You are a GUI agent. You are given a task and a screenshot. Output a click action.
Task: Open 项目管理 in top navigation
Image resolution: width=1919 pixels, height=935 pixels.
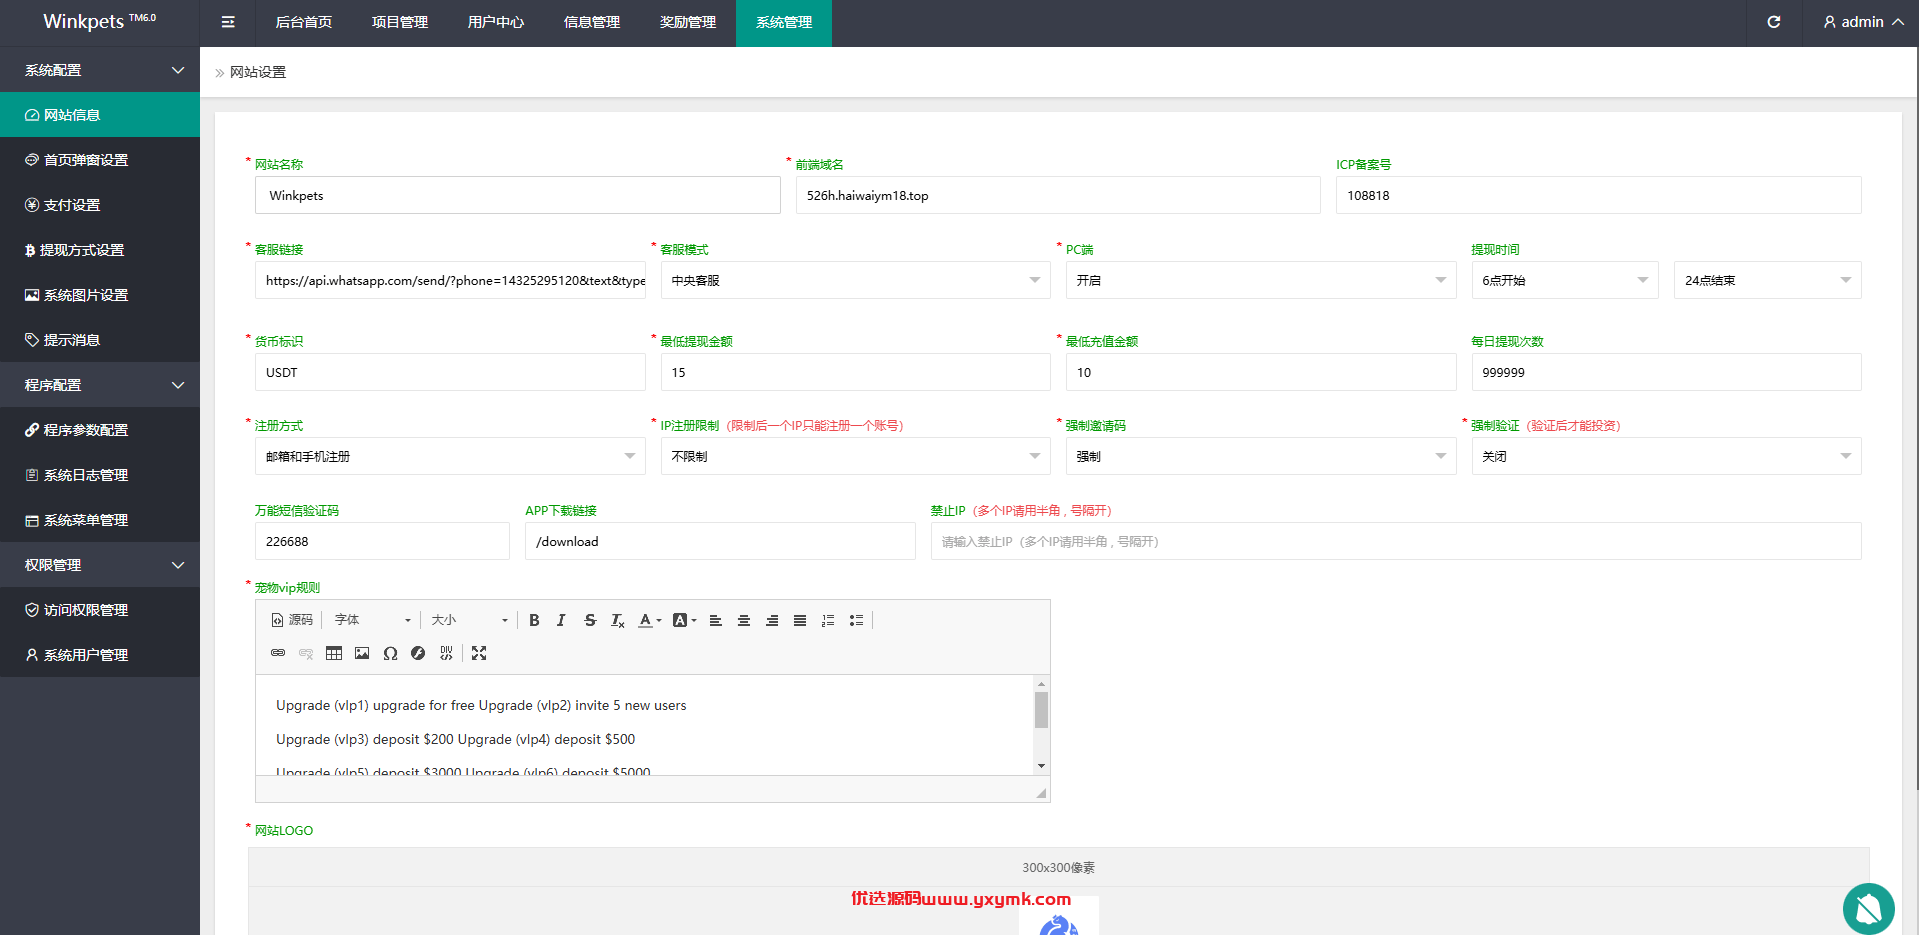coord(400,22)
